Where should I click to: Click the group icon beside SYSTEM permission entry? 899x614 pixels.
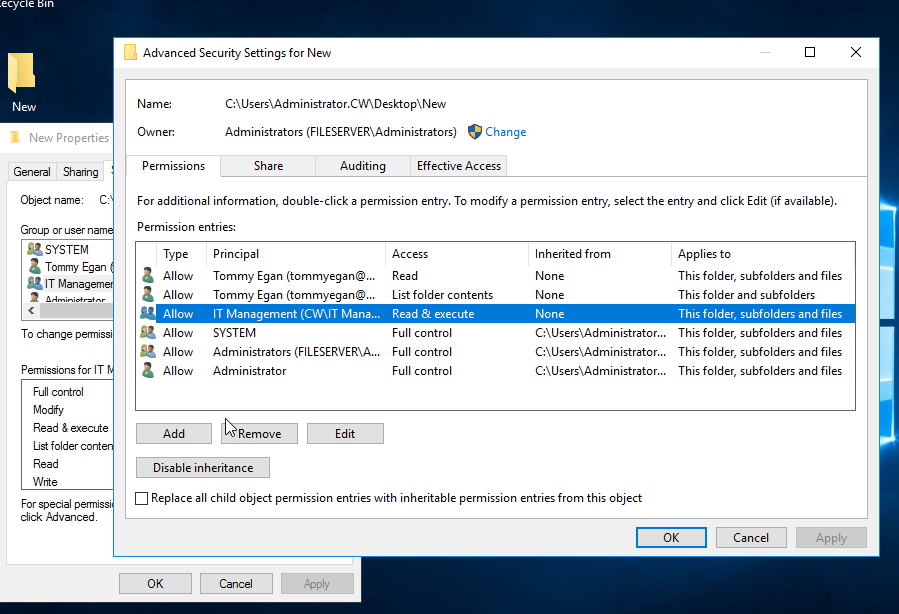tap(148, 333)
